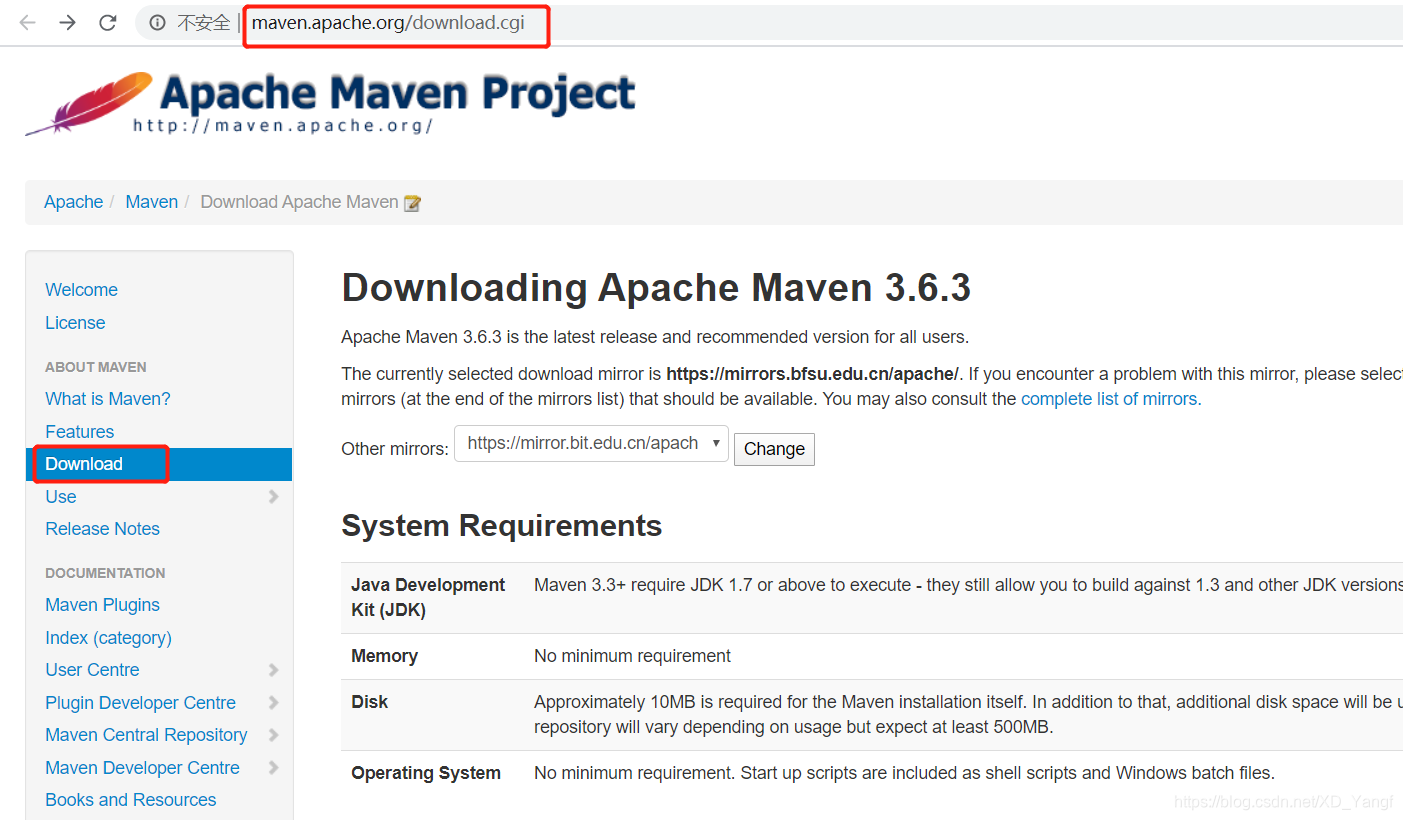
Task: Open the License sidebar link
Action: tap(75, 323)
